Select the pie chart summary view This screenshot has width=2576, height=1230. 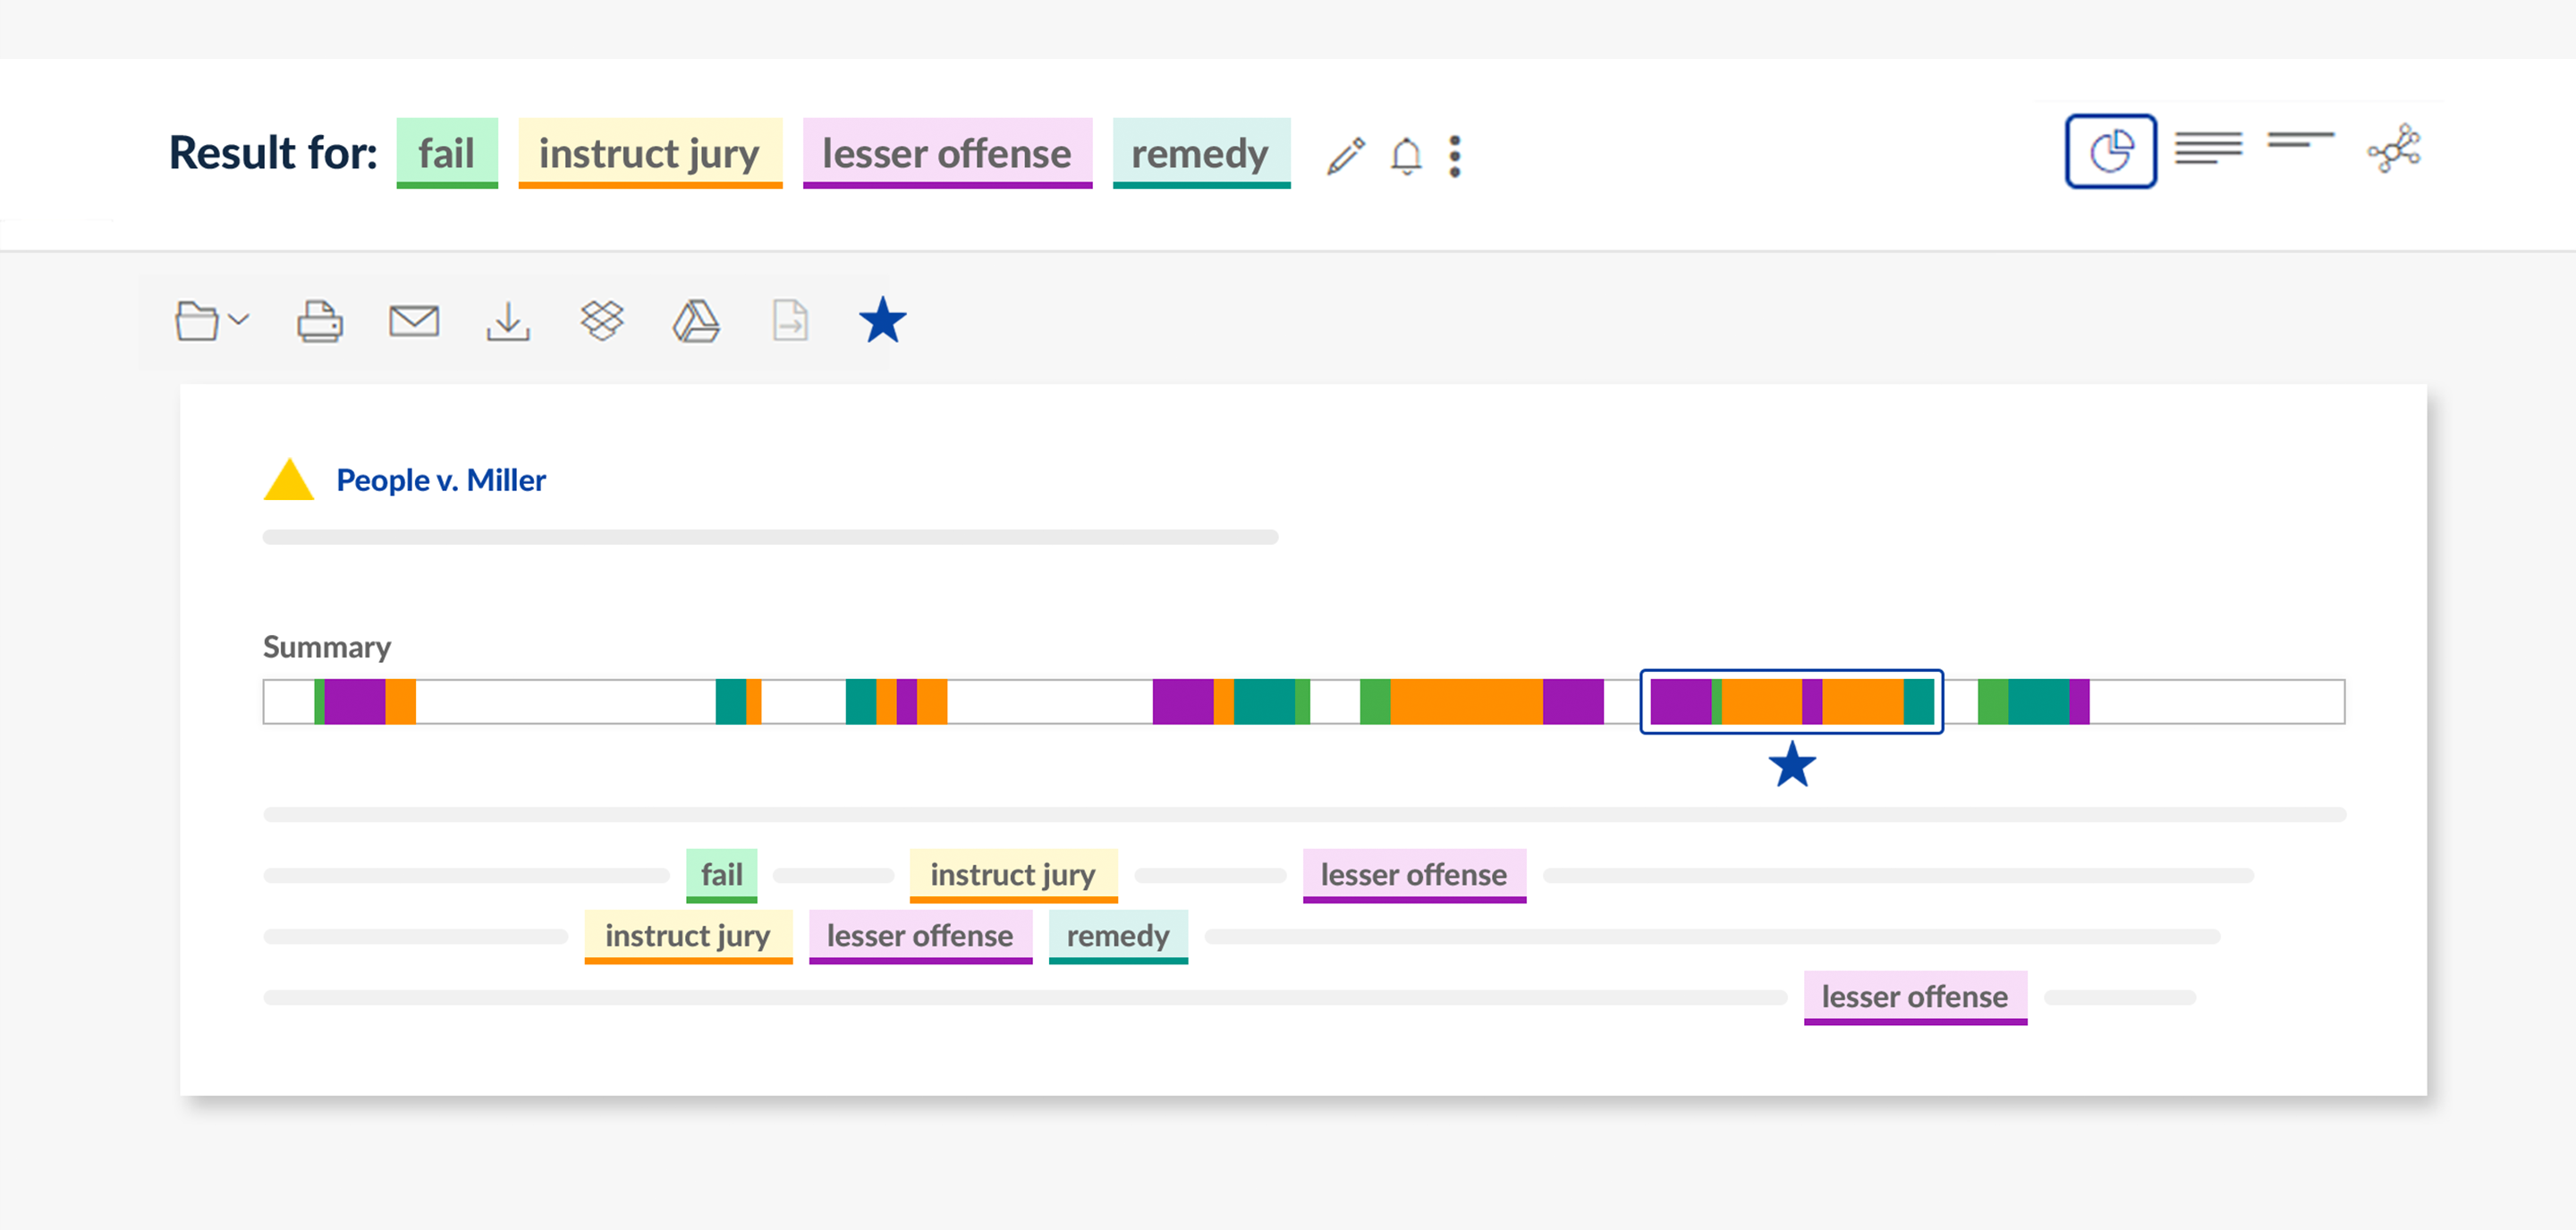point(2110,151)
